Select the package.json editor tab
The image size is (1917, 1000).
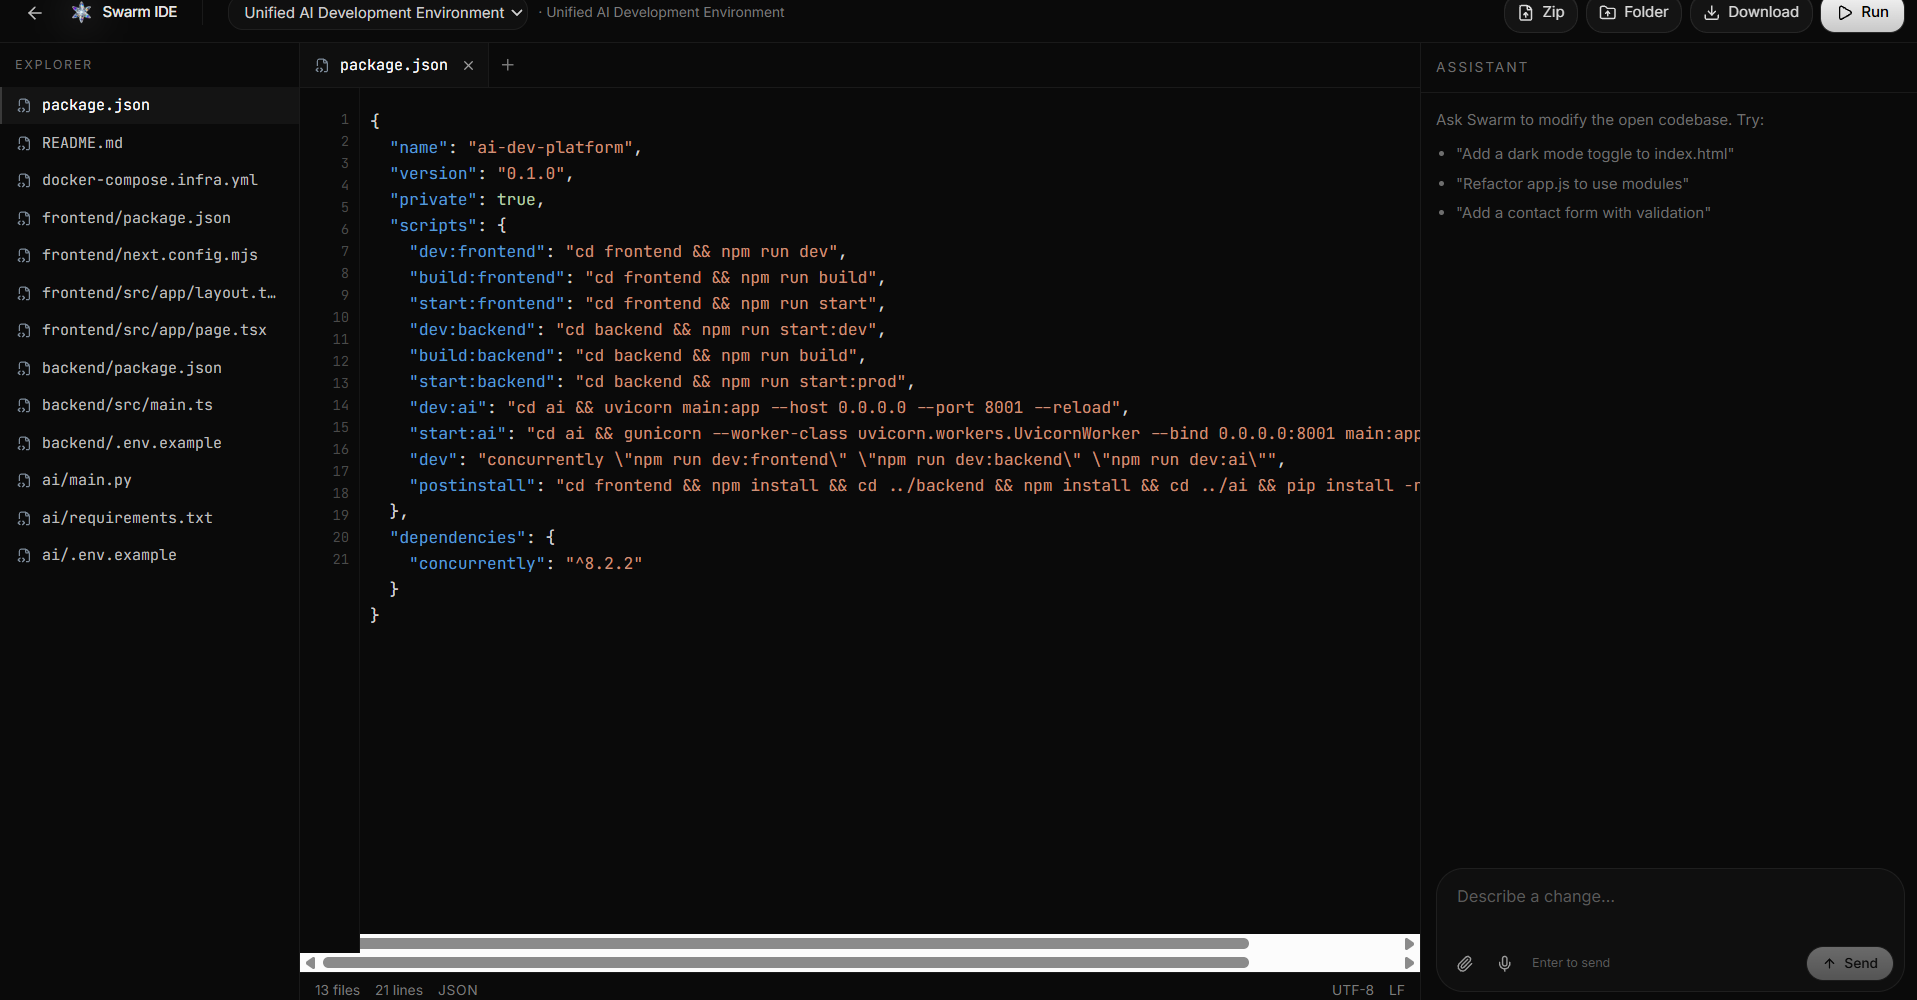pos(393,65)
